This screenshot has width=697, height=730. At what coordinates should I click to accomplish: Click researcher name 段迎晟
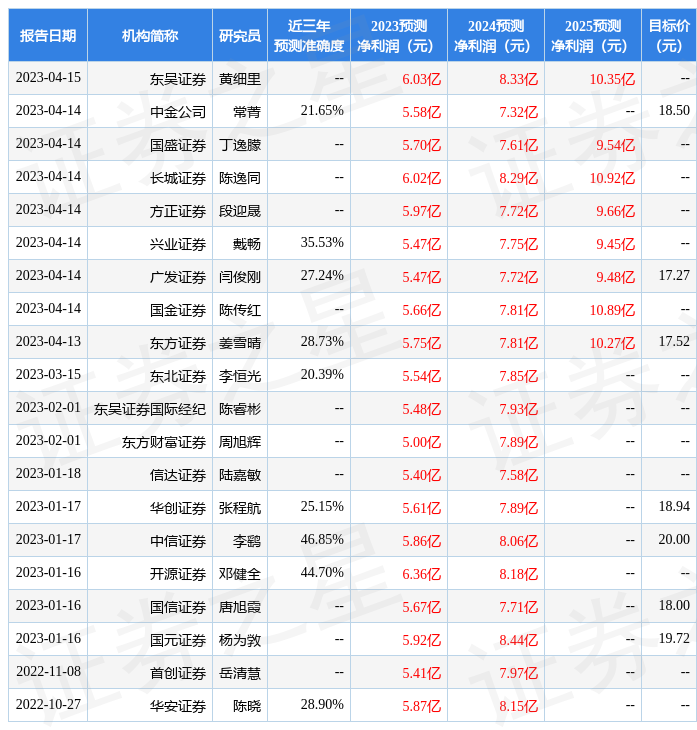tap(240, 211)
